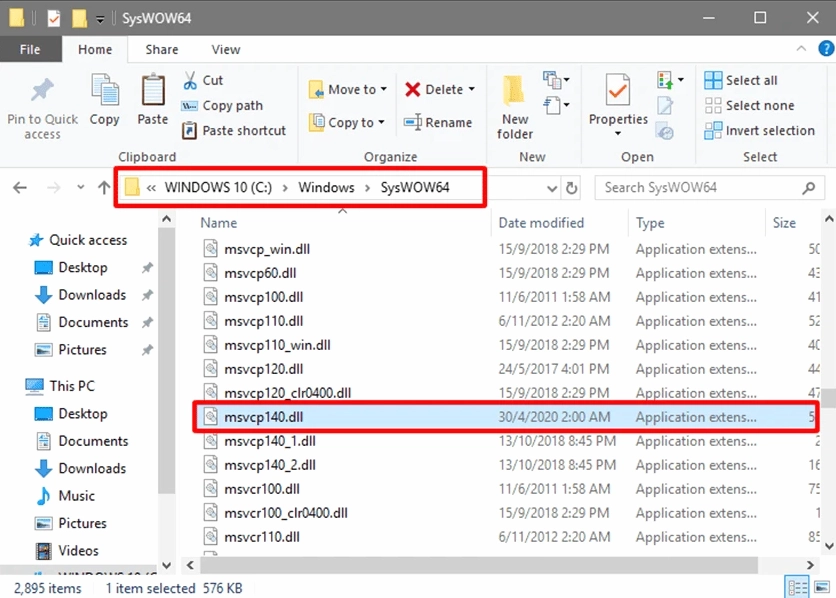Open recent locations dropdown arrow
Image resolution: width=836 pixels, height=598 pixels.
[x=81, y=187]
